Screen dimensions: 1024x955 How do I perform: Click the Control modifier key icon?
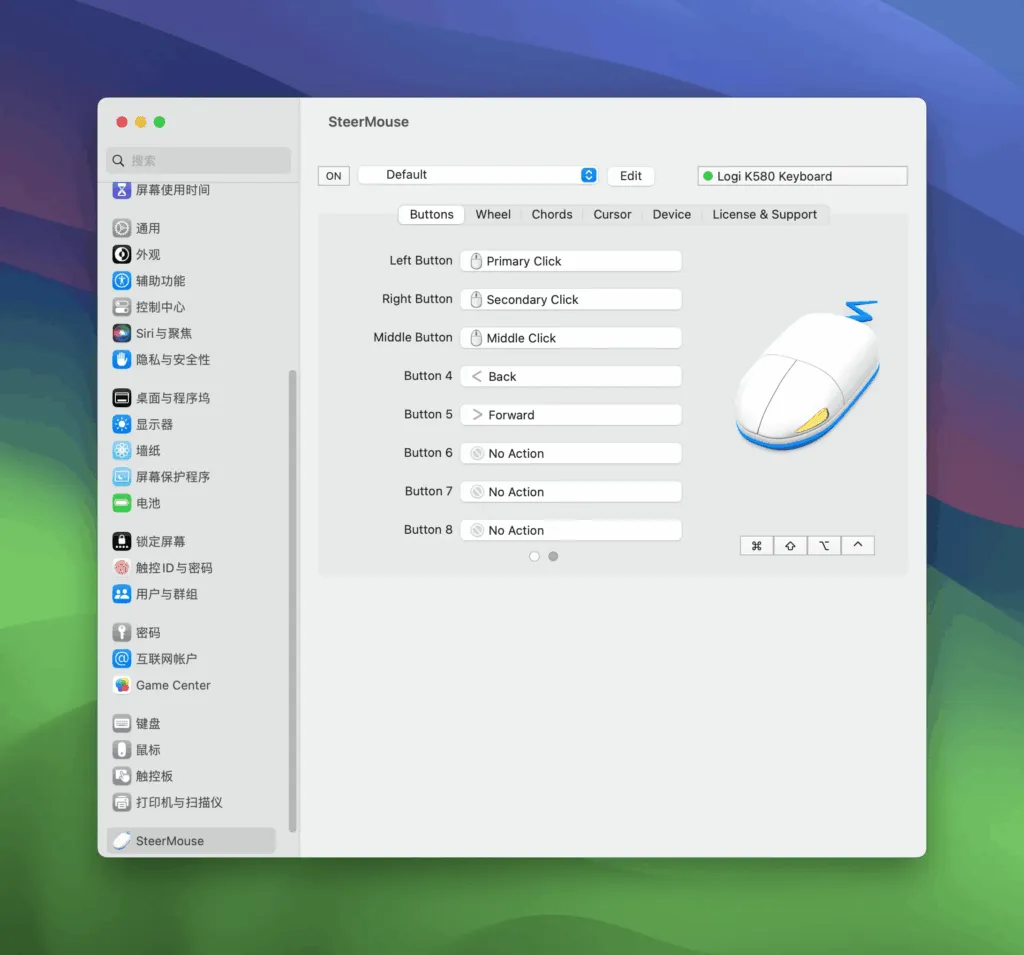858,545
